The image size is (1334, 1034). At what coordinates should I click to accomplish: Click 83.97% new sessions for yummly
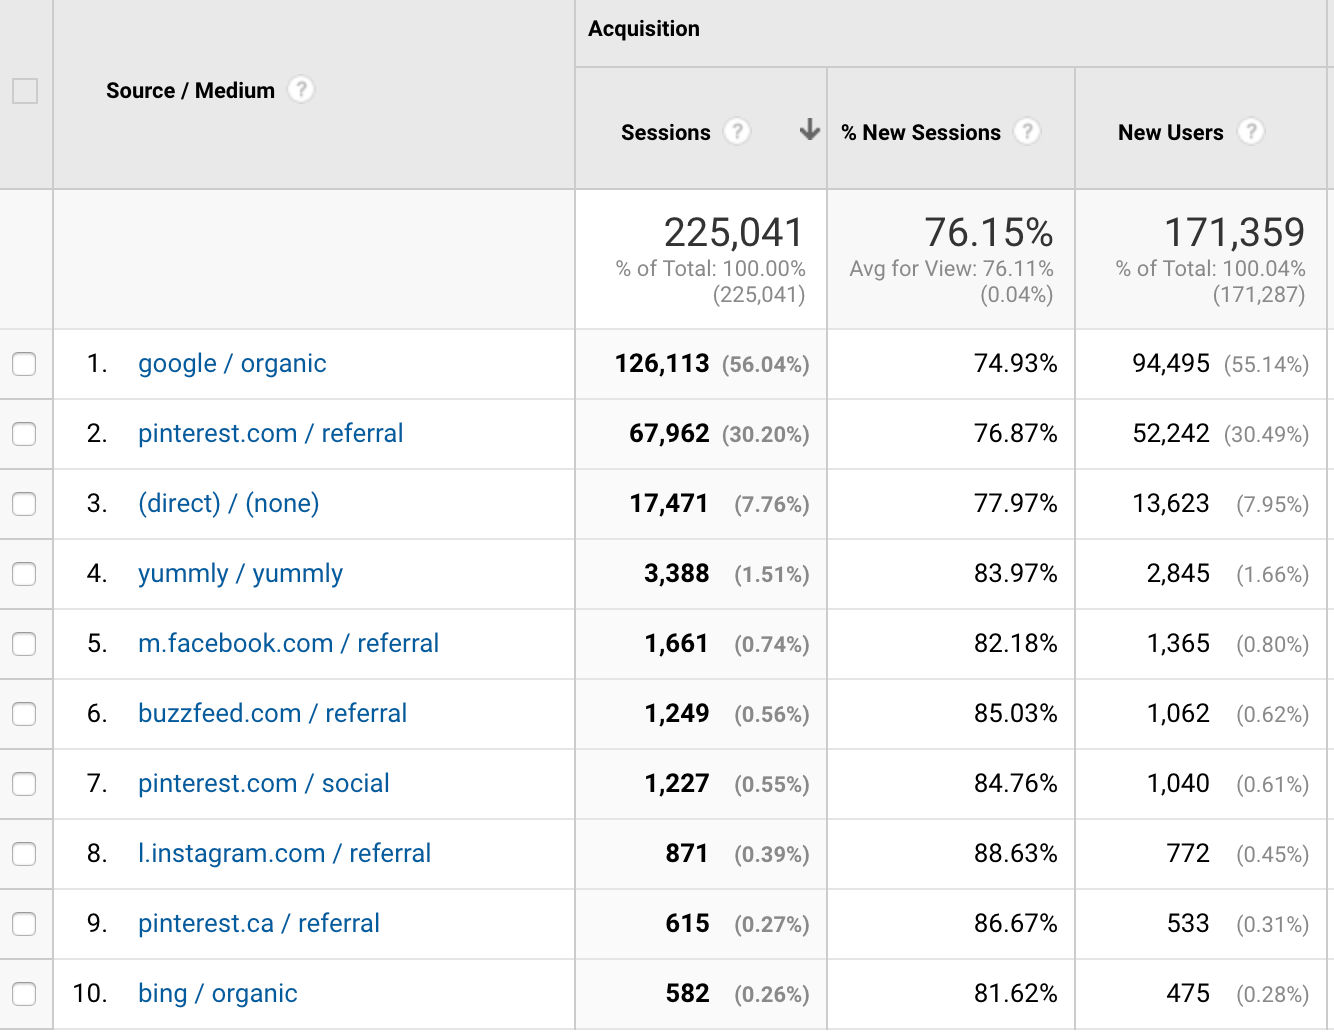1016,574
